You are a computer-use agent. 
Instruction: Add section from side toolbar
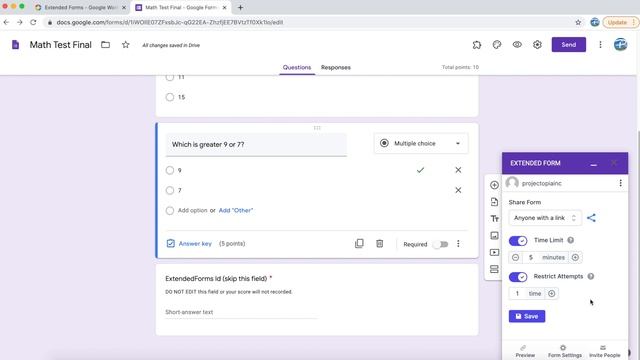coord(494,269)
